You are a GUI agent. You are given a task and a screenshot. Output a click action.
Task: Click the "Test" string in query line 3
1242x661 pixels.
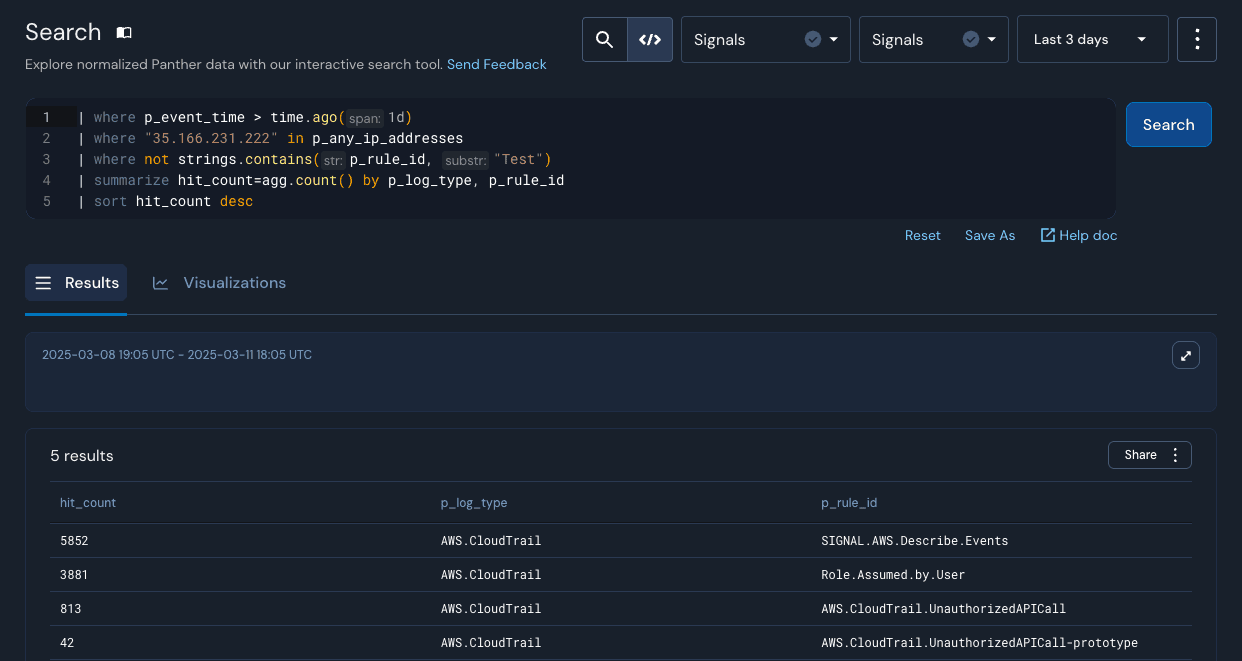518,160
